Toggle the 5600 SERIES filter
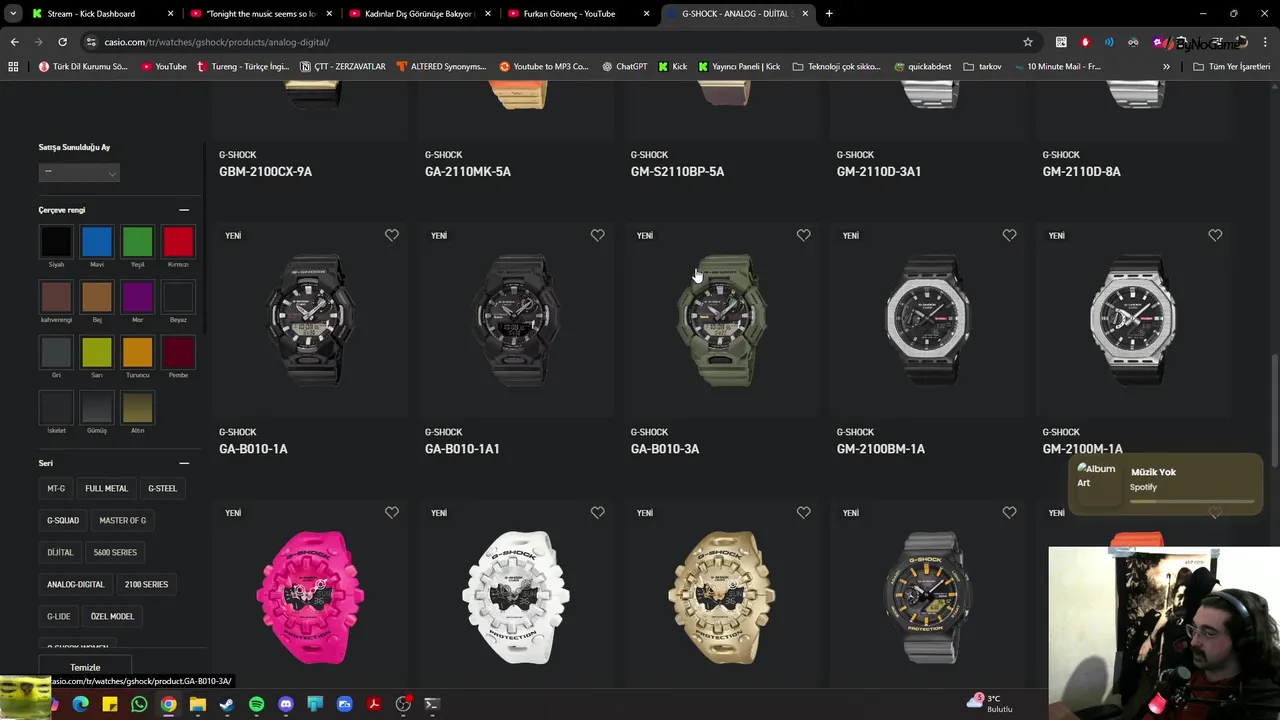This screenshot has height=720, width=1280. [x=115, y=552]
